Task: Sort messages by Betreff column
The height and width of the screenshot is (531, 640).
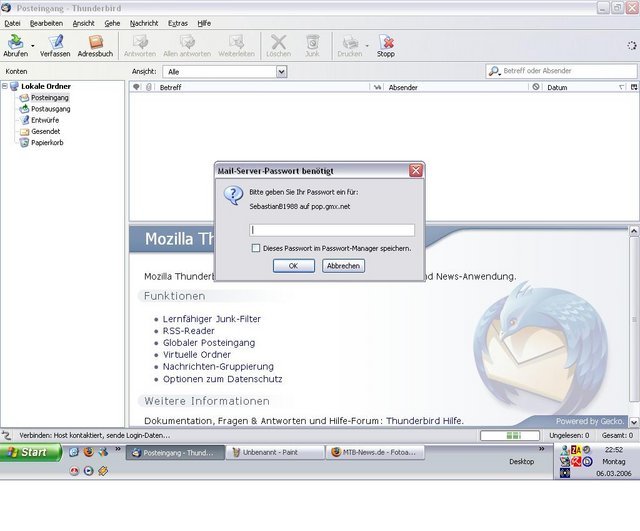Action: coord(262,87)
